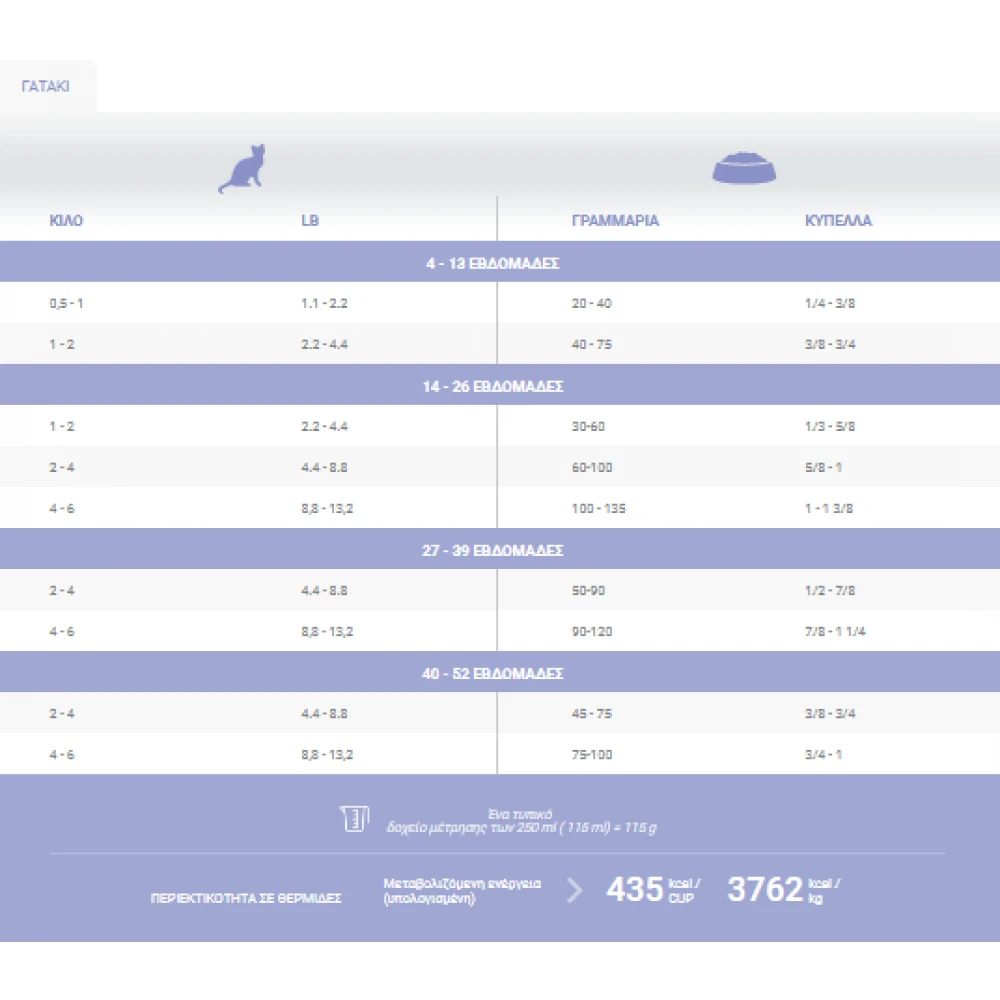The height and width of the screenshot is (1000, 1000).
Task: Click the 7/8 - 1 1/4 cups cell
Action: click(835, 632)
